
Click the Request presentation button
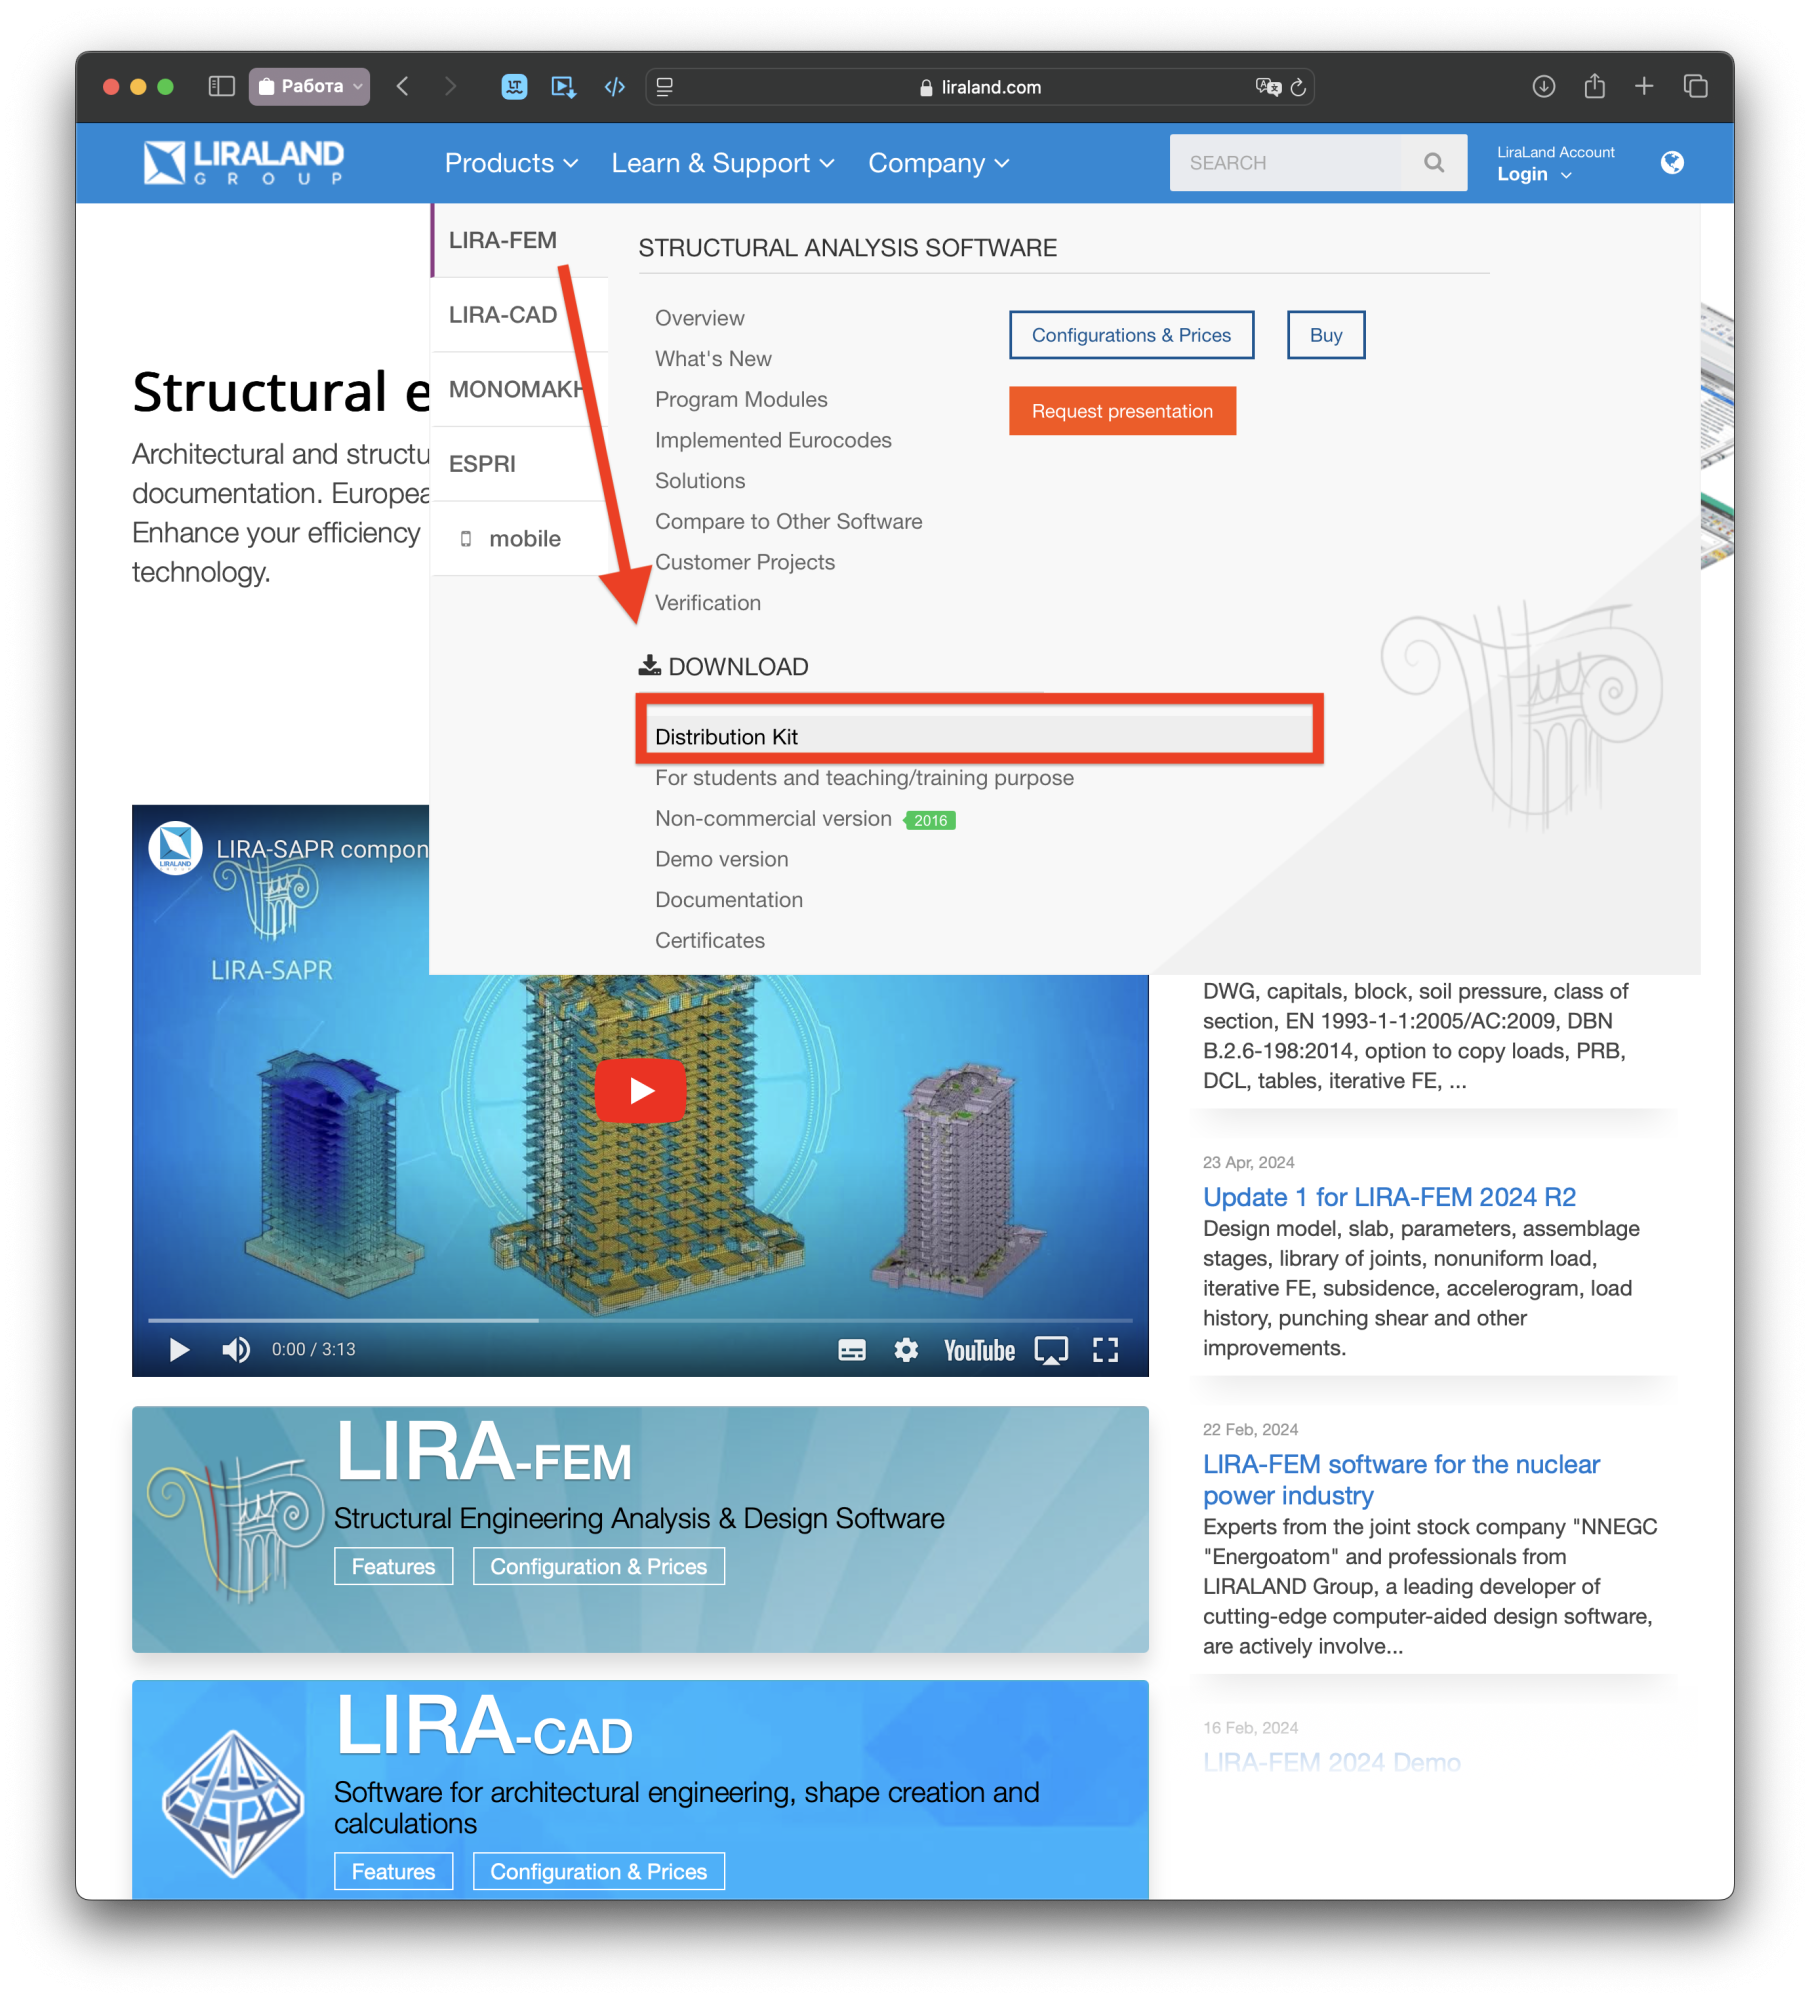(x=1122, y=411)
